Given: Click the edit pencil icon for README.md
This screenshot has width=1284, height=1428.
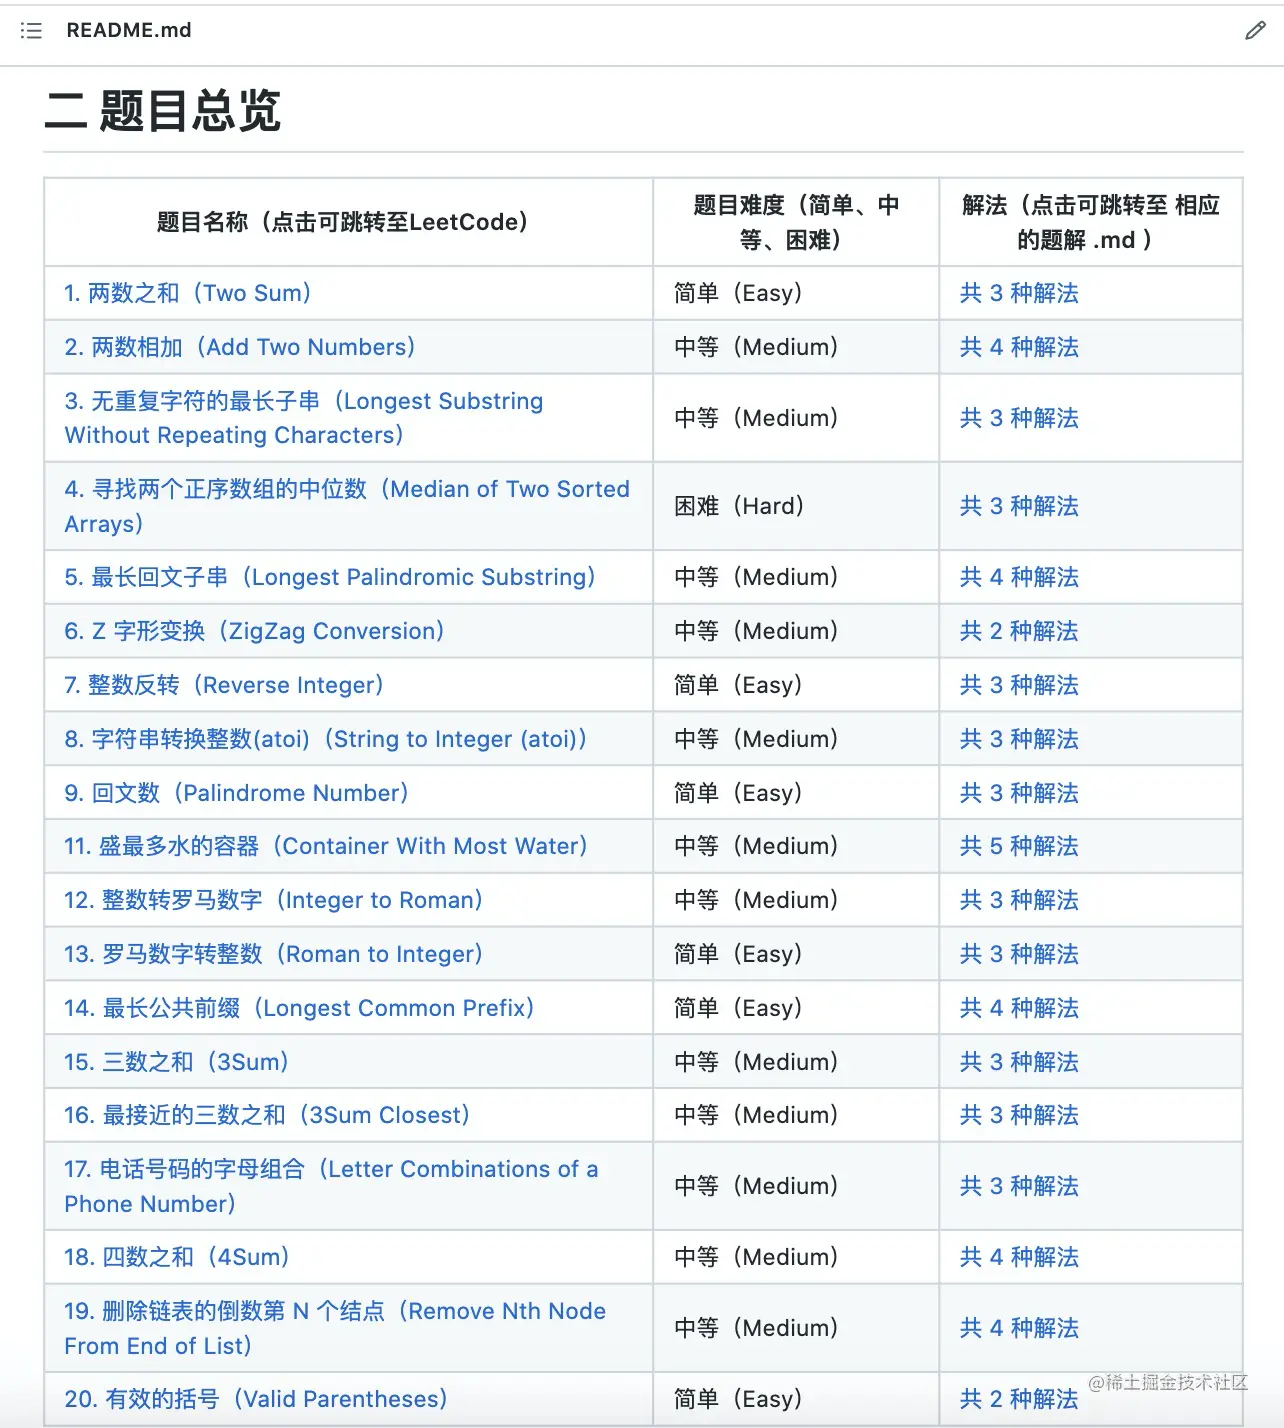Looking at the screenshot, I should click(x=1256, y=31).
